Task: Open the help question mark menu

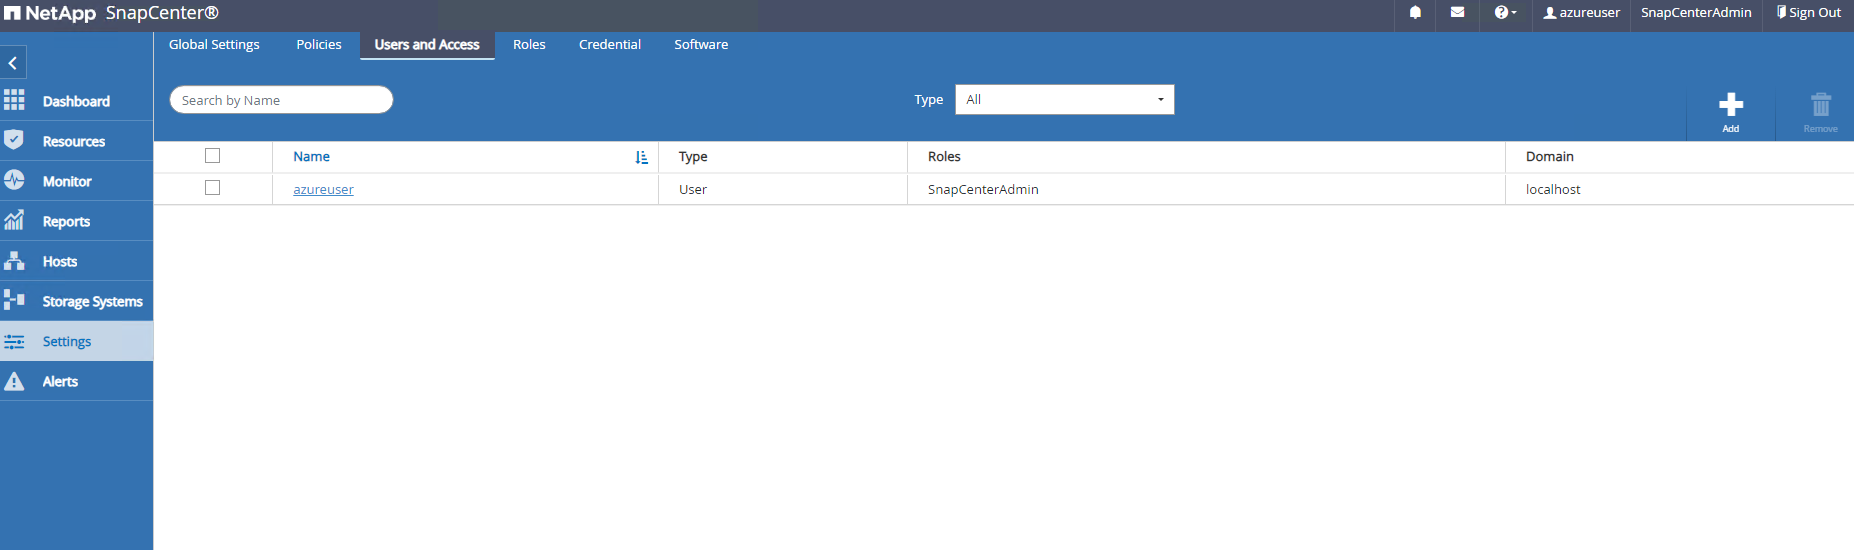Action: pos(1505,13)
